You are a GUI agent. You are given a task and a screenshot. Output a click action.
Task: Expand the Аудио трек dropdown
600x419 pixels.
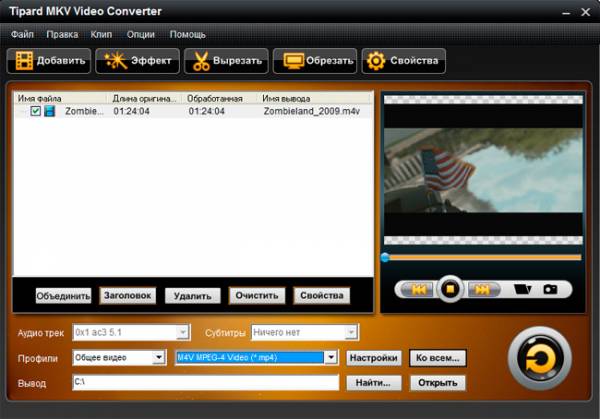pyautogui.click(x=183, y=332)
